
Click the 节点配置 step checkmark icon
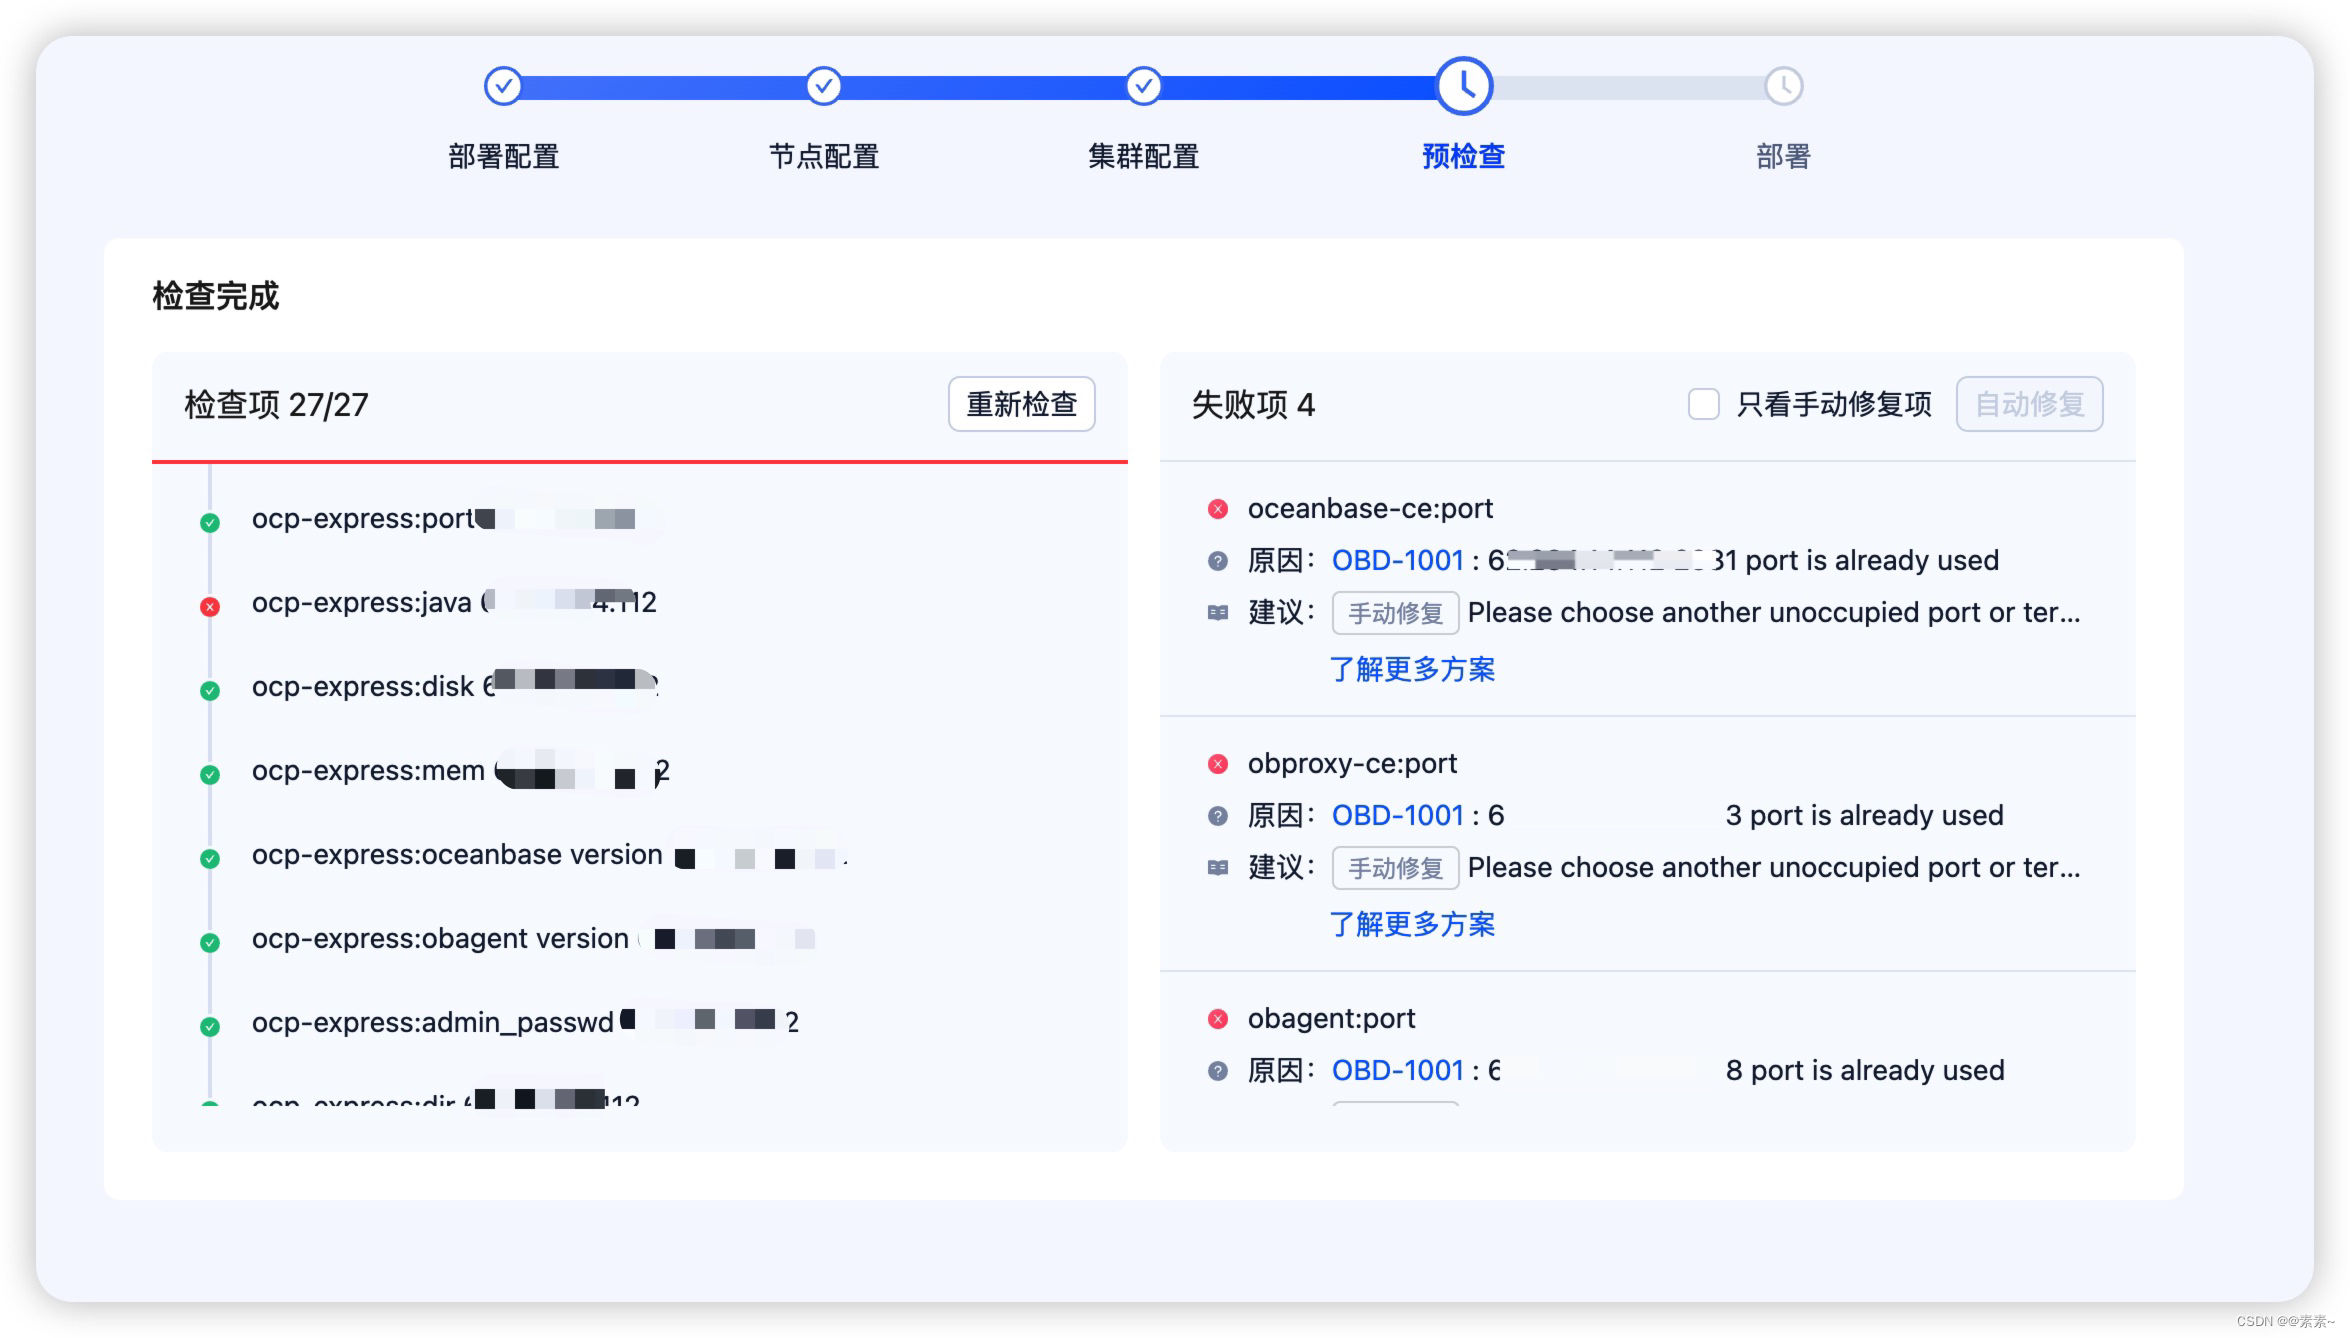[823, 86]
